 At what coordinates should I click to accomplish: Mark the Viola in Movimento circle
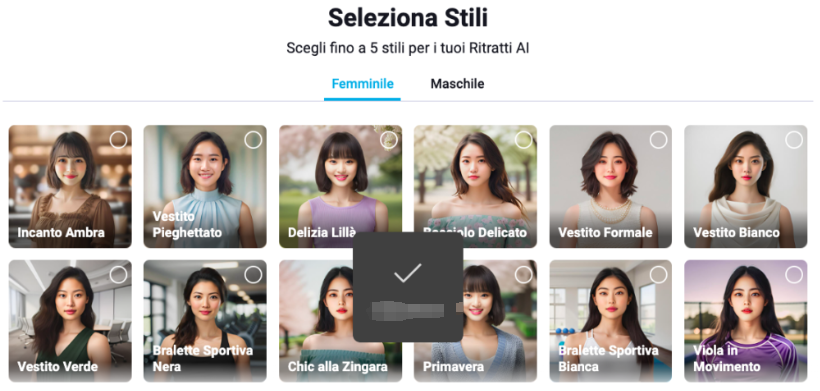tap(794, 274)
